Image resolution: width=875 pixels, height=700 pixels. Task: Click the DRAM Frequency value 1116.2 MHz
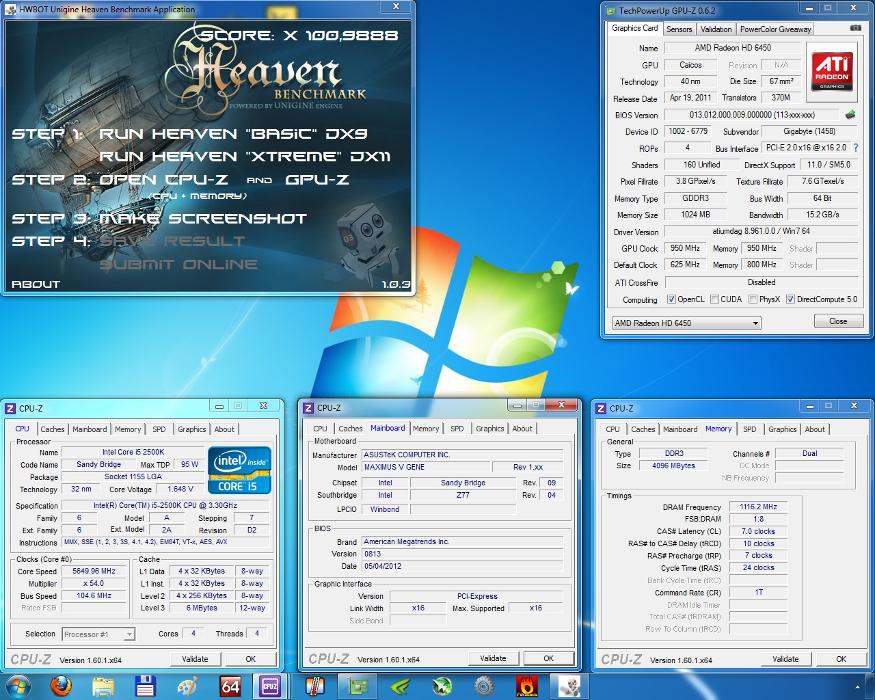758,507
